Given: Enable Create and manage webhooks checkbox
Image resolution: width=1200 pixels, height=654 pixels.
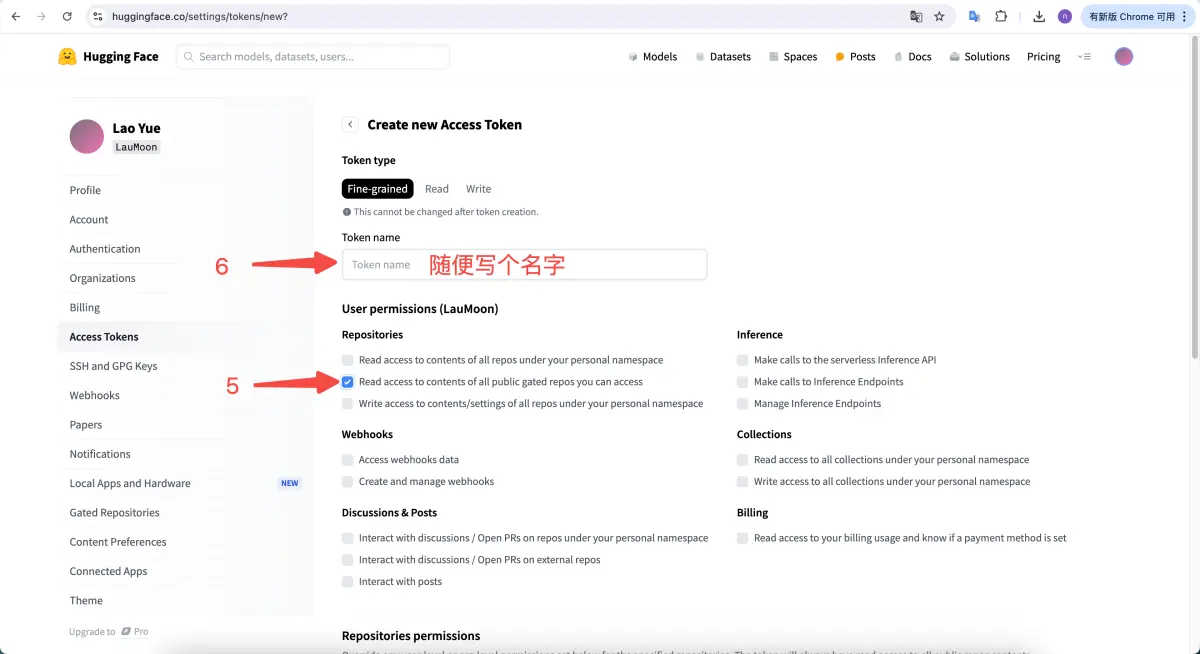Looking at the screenshot, I should pos(348,482).
